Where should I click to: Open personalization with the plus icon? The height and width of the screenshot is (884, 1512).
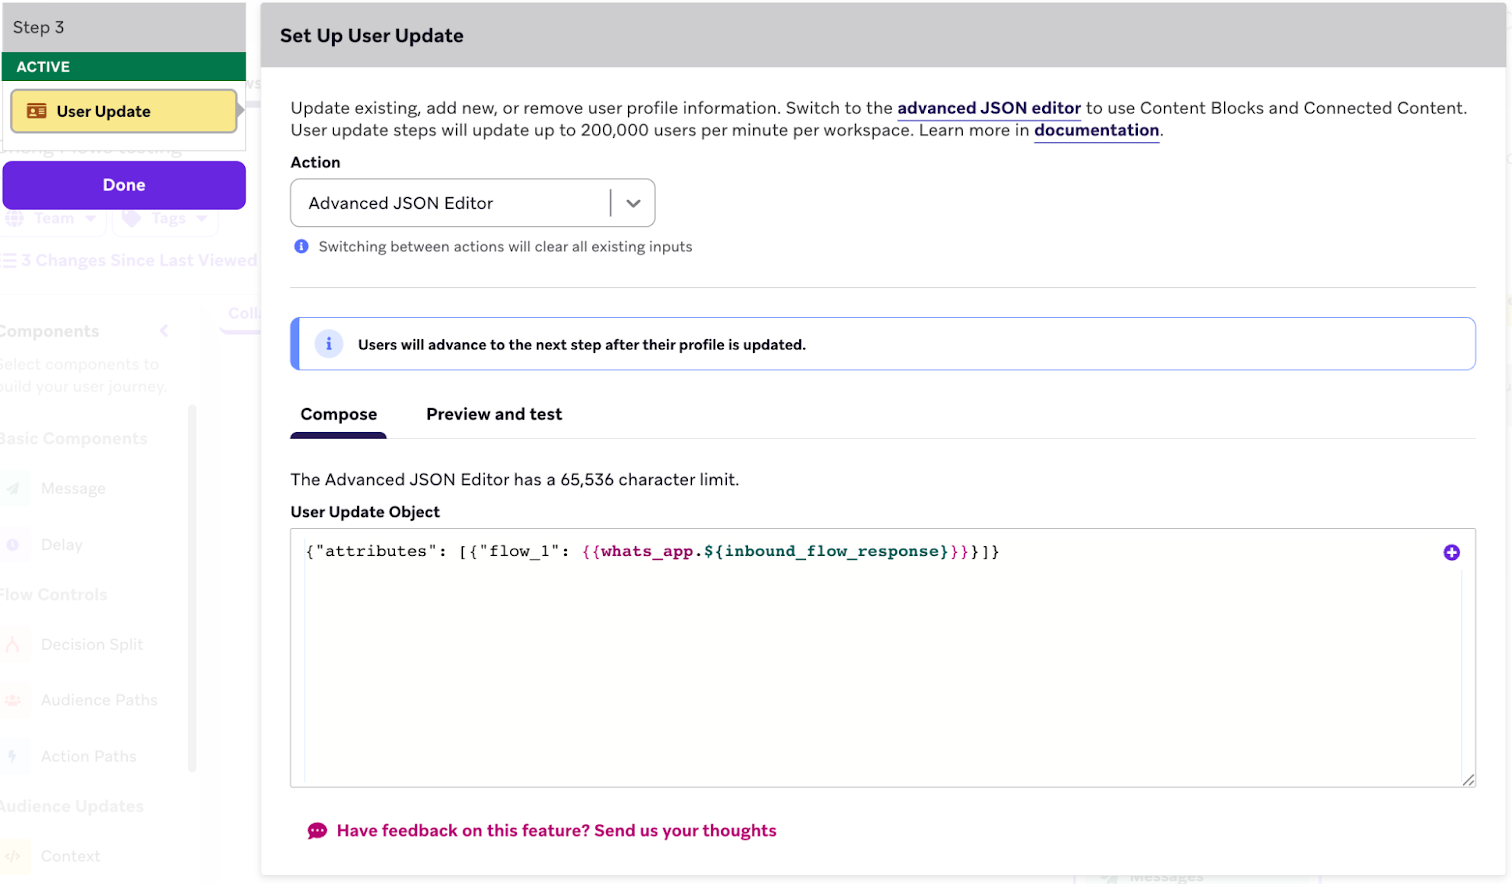[1452, 552]
